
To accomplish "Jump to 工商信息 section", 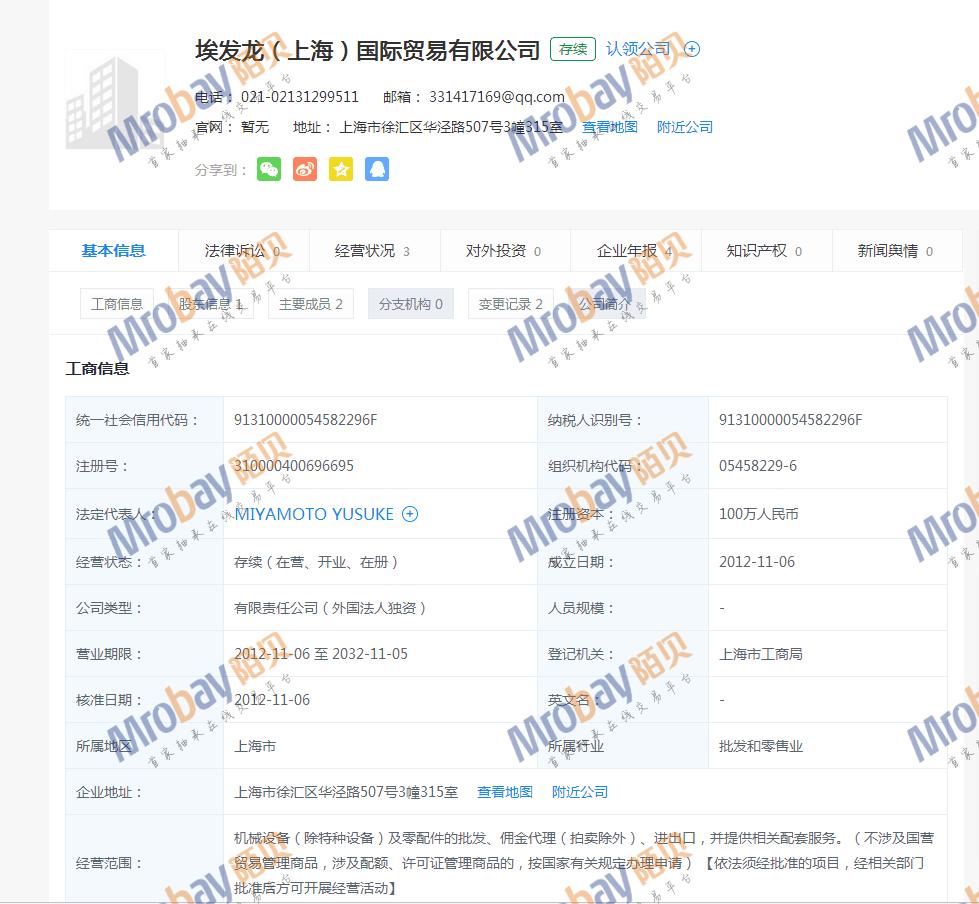I will tap(117, 304).
